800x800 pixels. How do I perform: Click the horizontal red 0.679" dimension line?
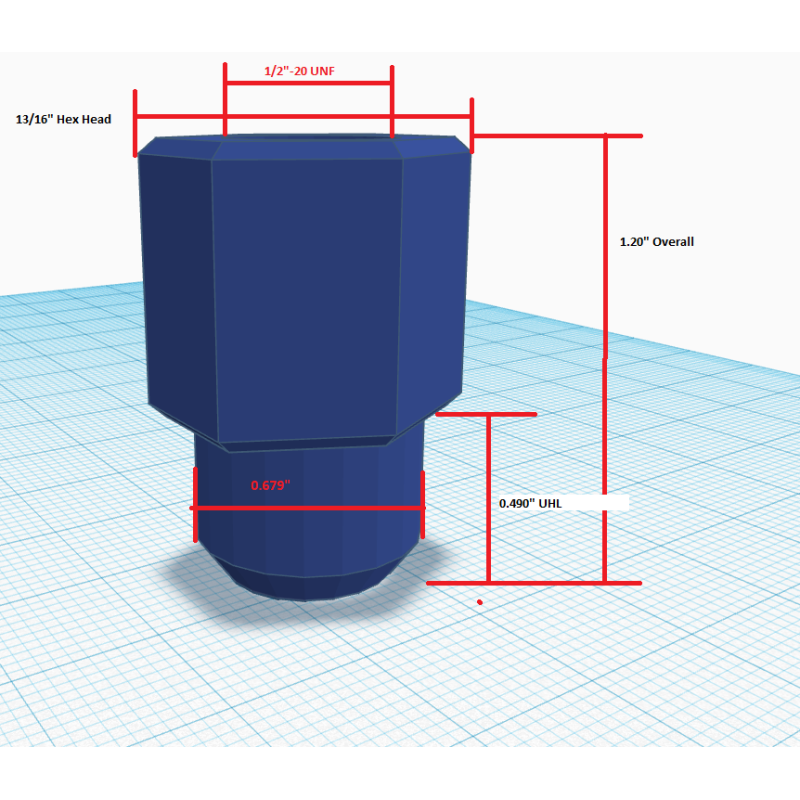[308, 508]
